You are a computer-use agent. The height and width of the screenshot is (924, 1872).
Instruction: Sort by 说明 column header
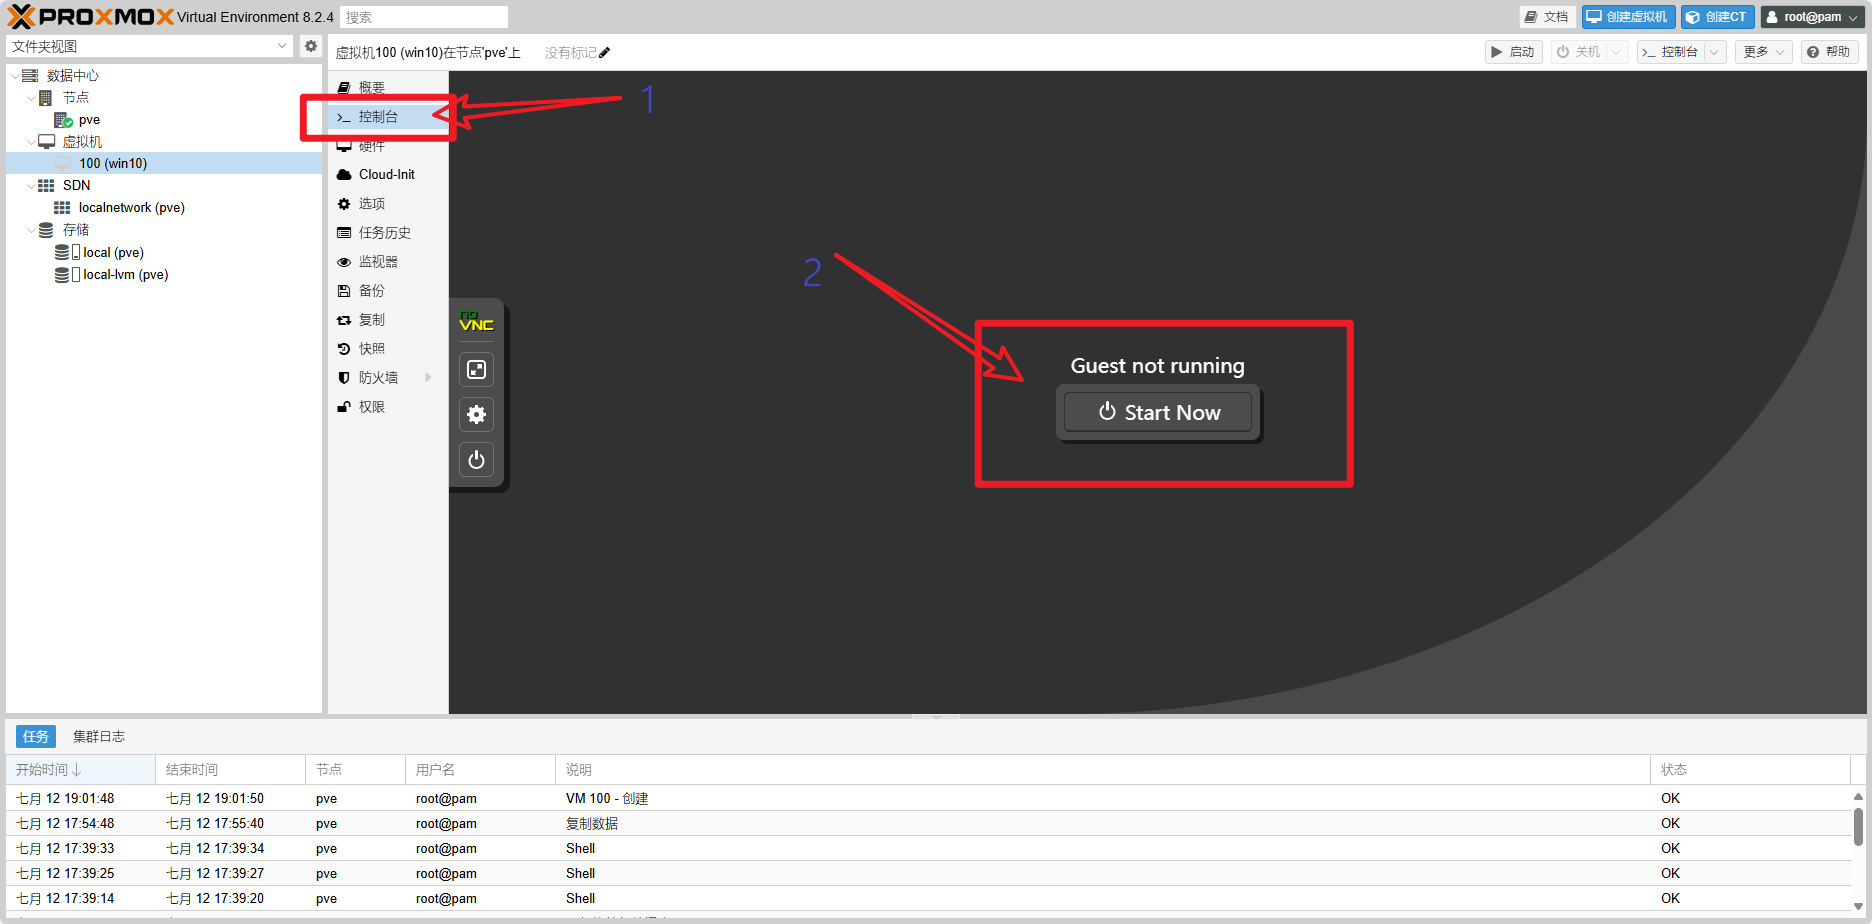(x=1102, y=770)
